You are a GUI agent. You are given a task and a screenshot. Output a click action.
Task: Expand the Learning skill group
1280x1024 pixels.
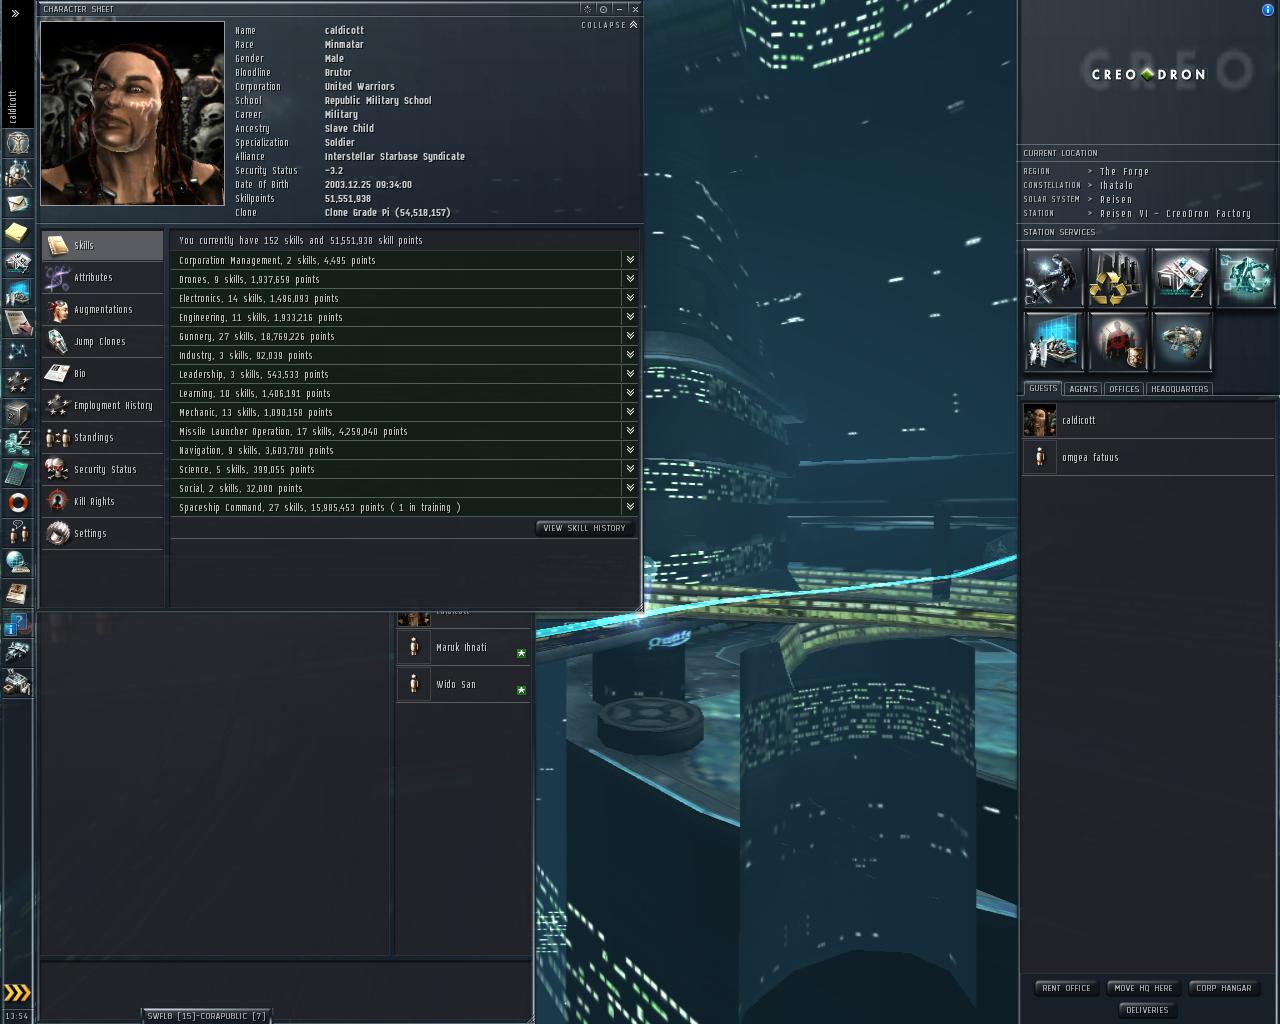click(630, 393)
